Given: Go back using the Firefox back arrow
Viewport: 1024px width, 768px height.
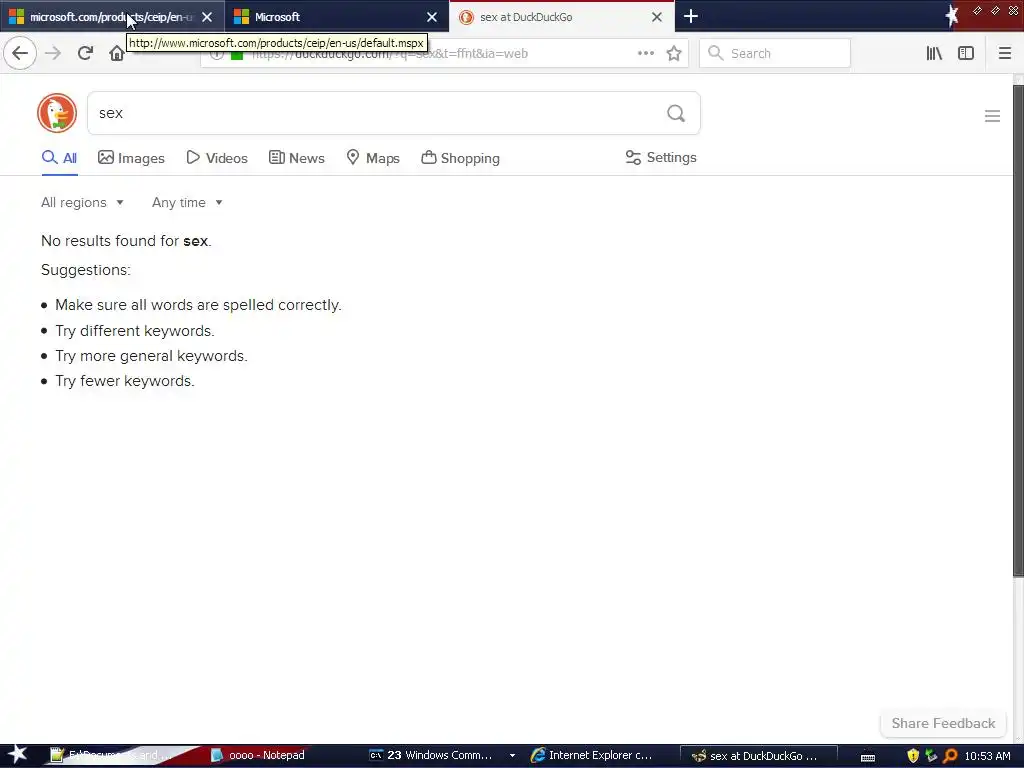Looking at the screenshot, I should (20, 53).
